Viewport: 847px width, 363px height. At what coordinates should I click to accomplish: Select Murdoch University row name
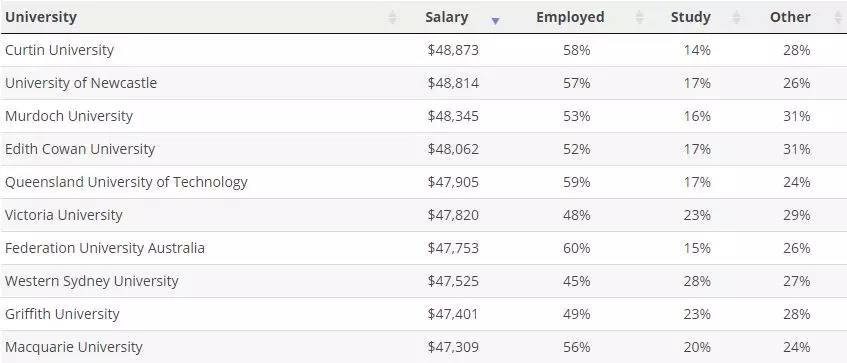(69, 116)
